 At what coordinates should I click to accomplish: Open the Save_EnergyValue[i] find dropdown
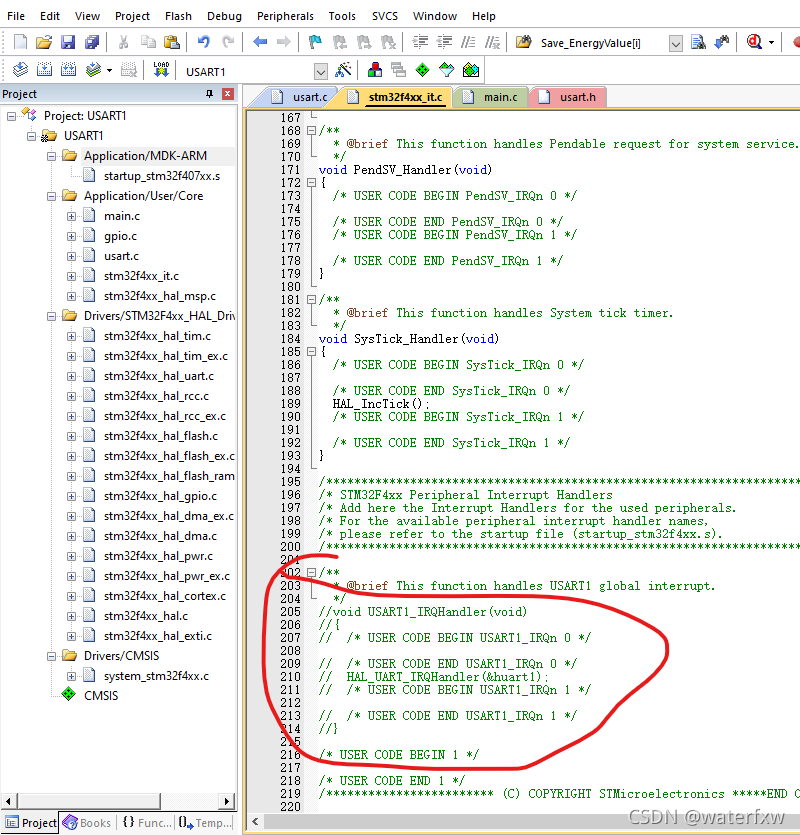(675, 43)
